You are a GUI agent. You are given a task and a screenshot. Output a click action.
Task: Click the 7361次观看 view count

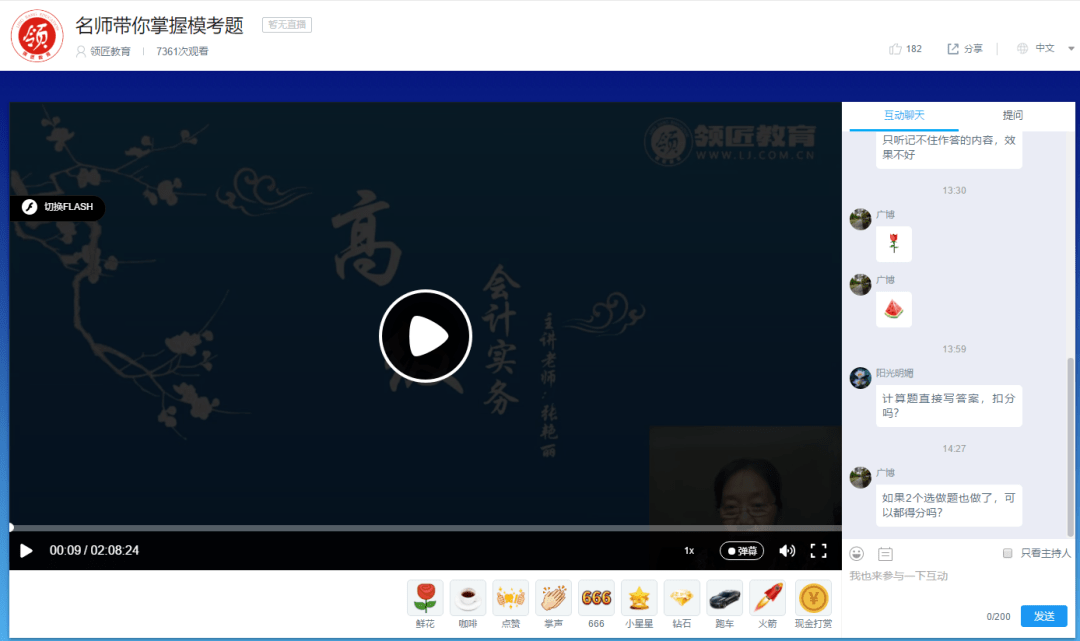click(x=182, y=52)
